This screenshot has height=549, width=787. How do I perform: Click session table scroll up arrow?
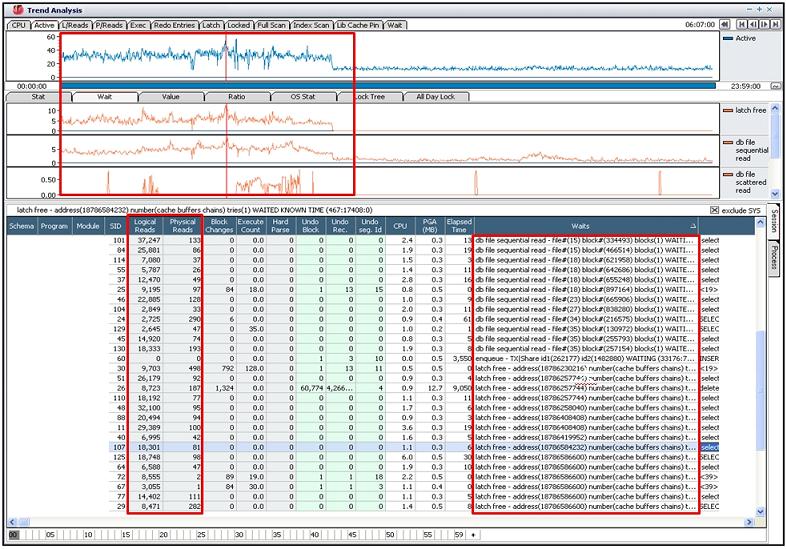click(x=760, y=222)
